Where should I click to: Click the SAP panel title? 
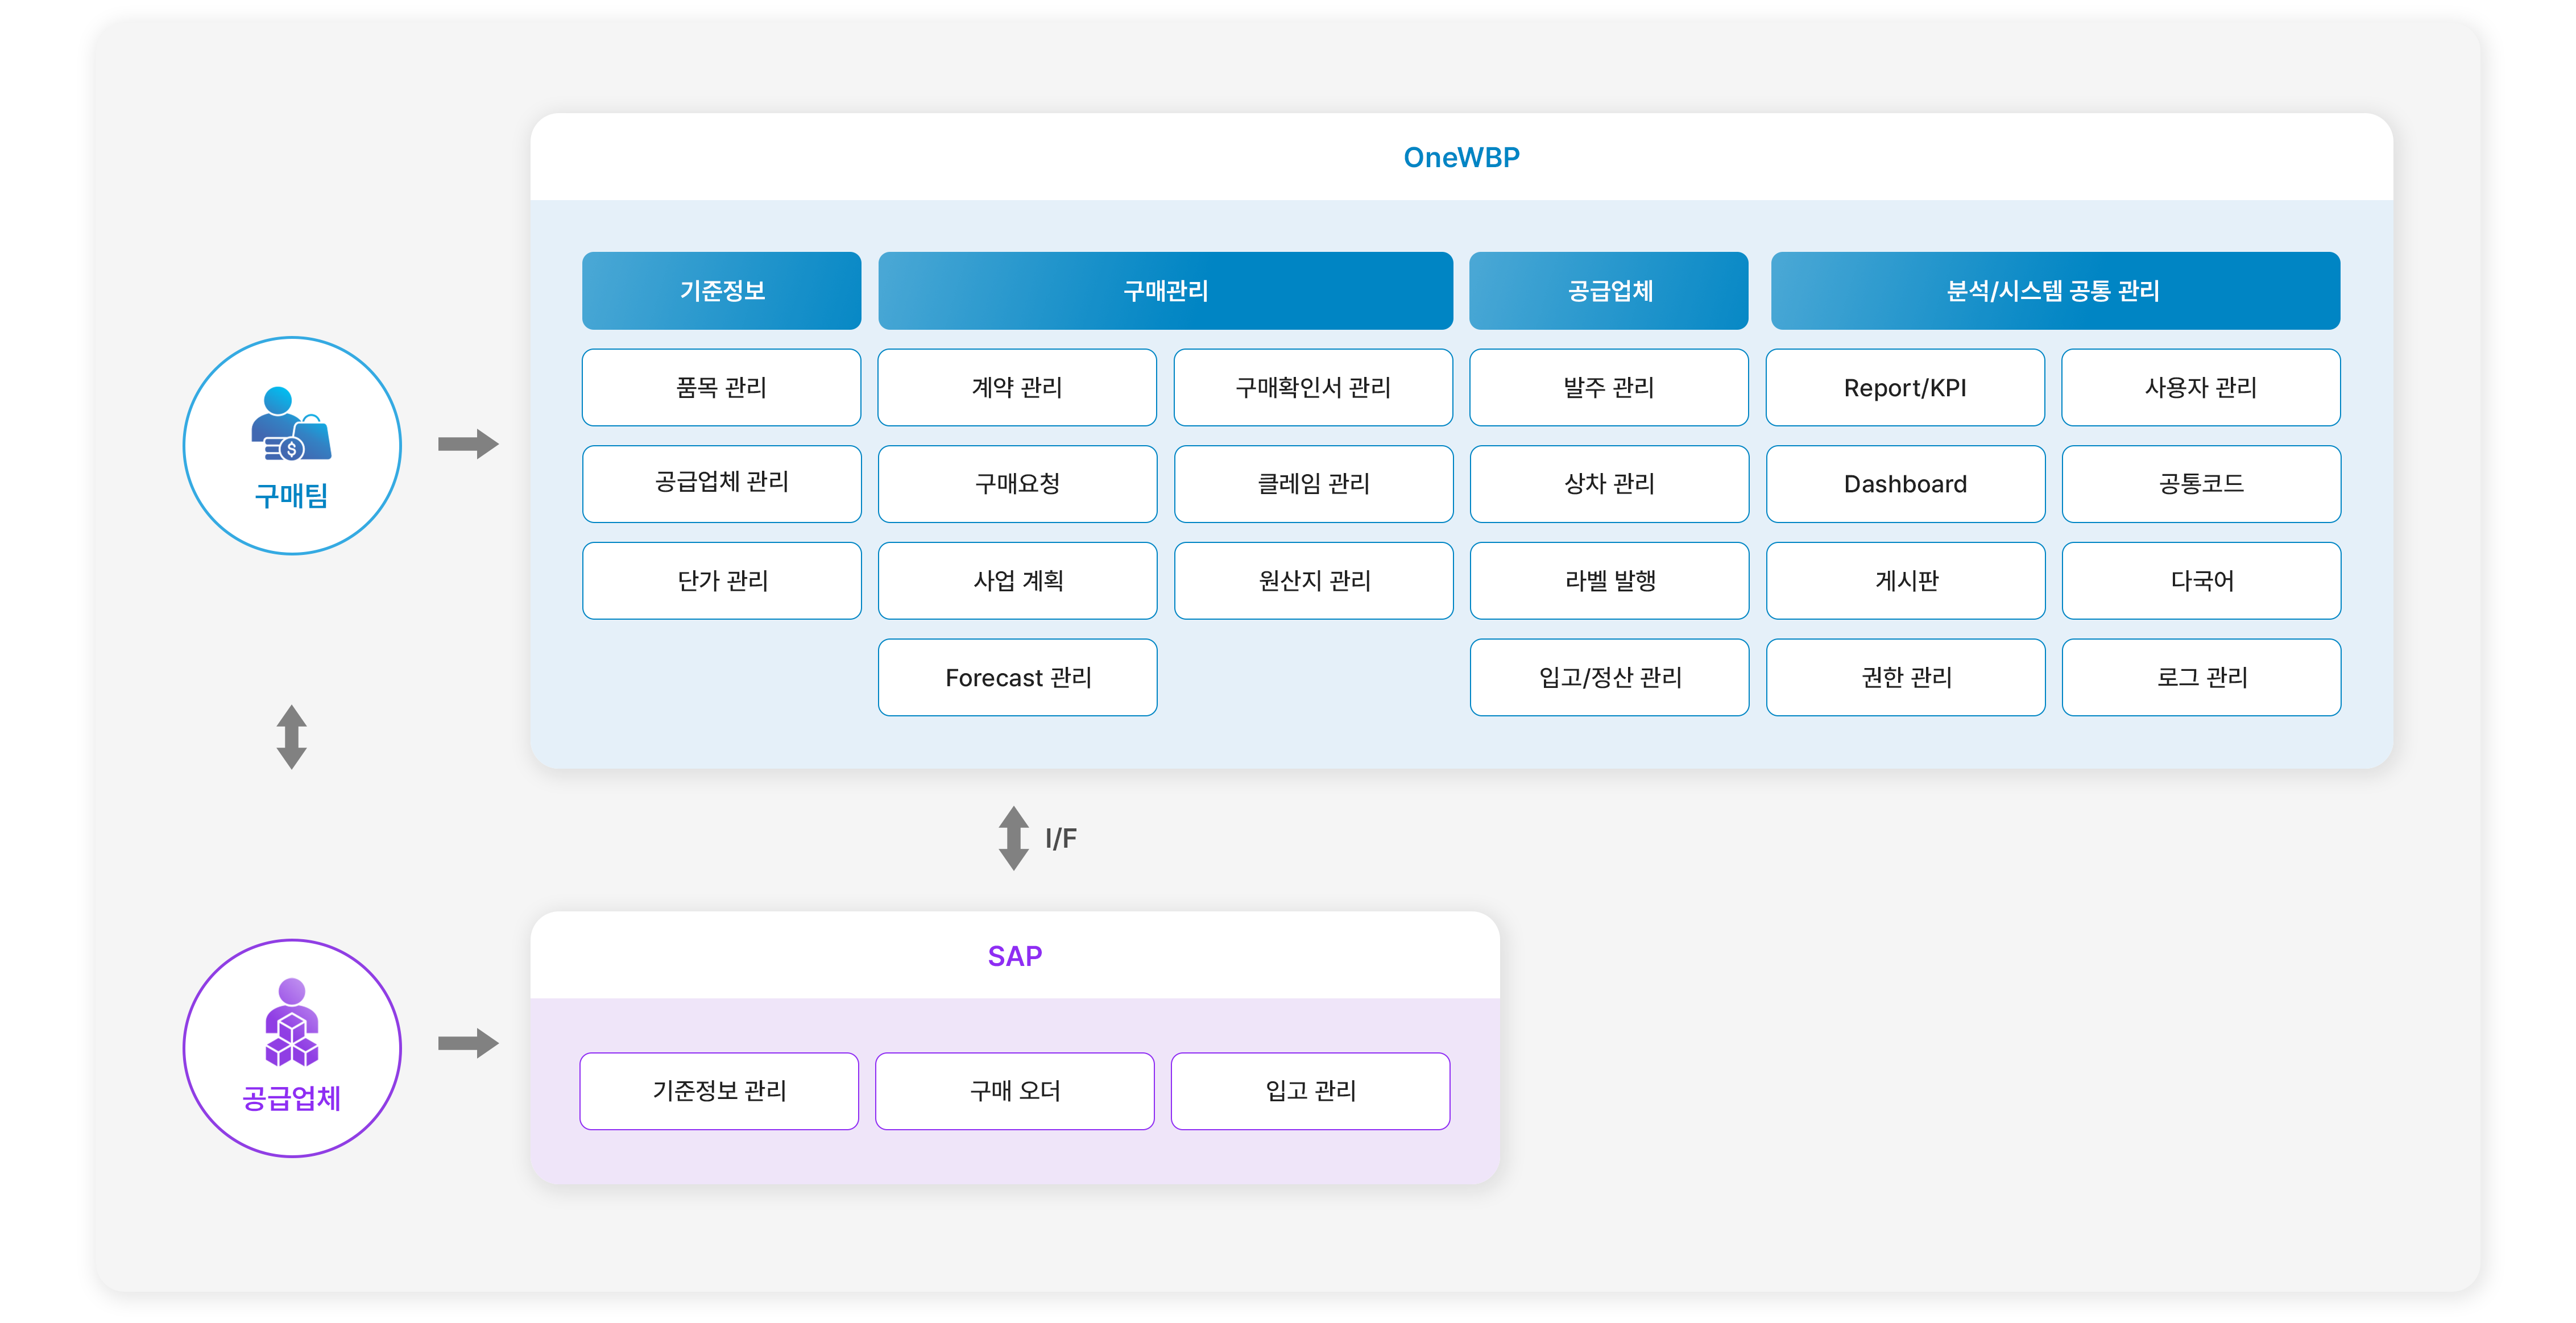[1014, 957]
